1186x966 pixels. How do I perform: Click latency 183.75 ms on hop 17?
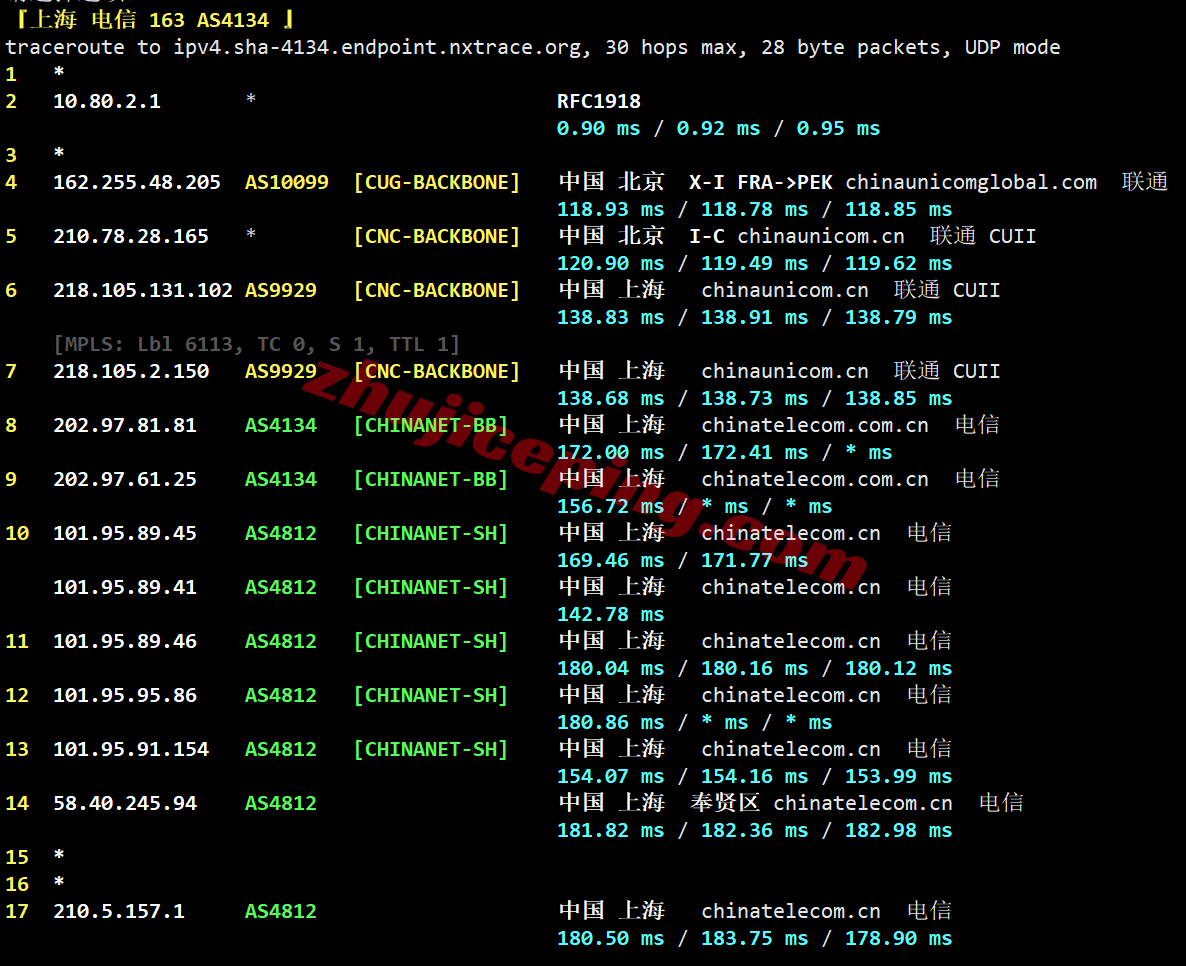click(754, 939)
